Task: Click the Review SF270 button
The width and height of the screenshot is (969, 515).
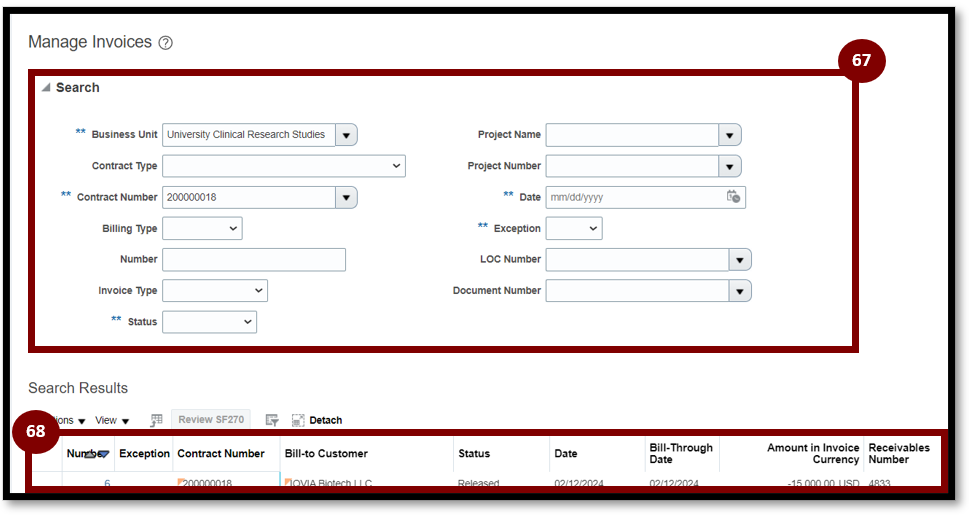Action: tap(211, 419)
